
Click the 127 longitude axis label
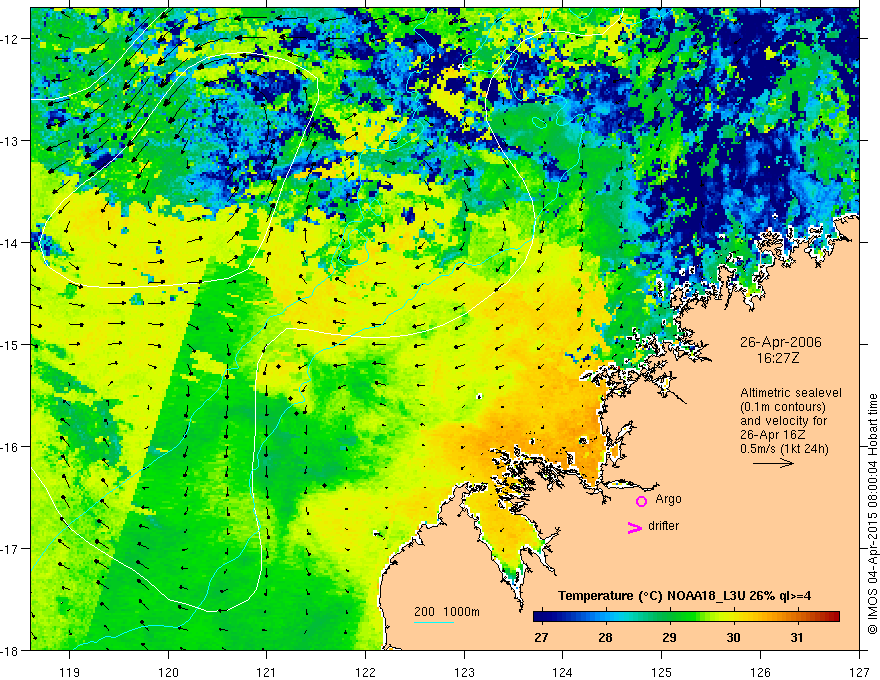(x=859, y=673)
